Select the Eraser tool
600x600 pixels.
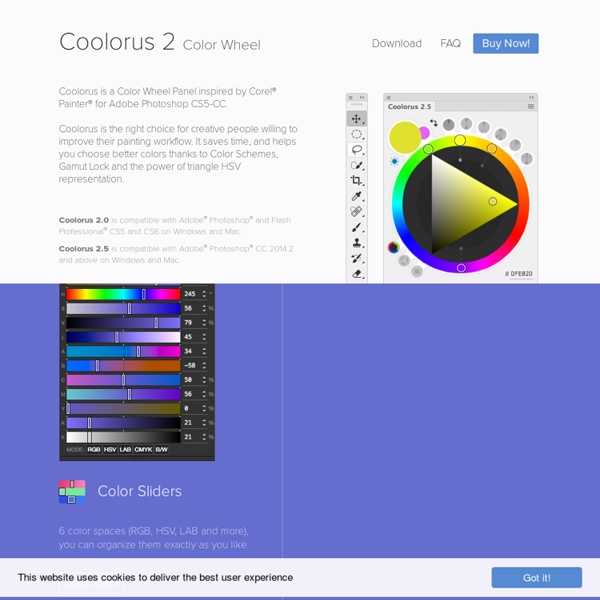click(x=357, y=274)
